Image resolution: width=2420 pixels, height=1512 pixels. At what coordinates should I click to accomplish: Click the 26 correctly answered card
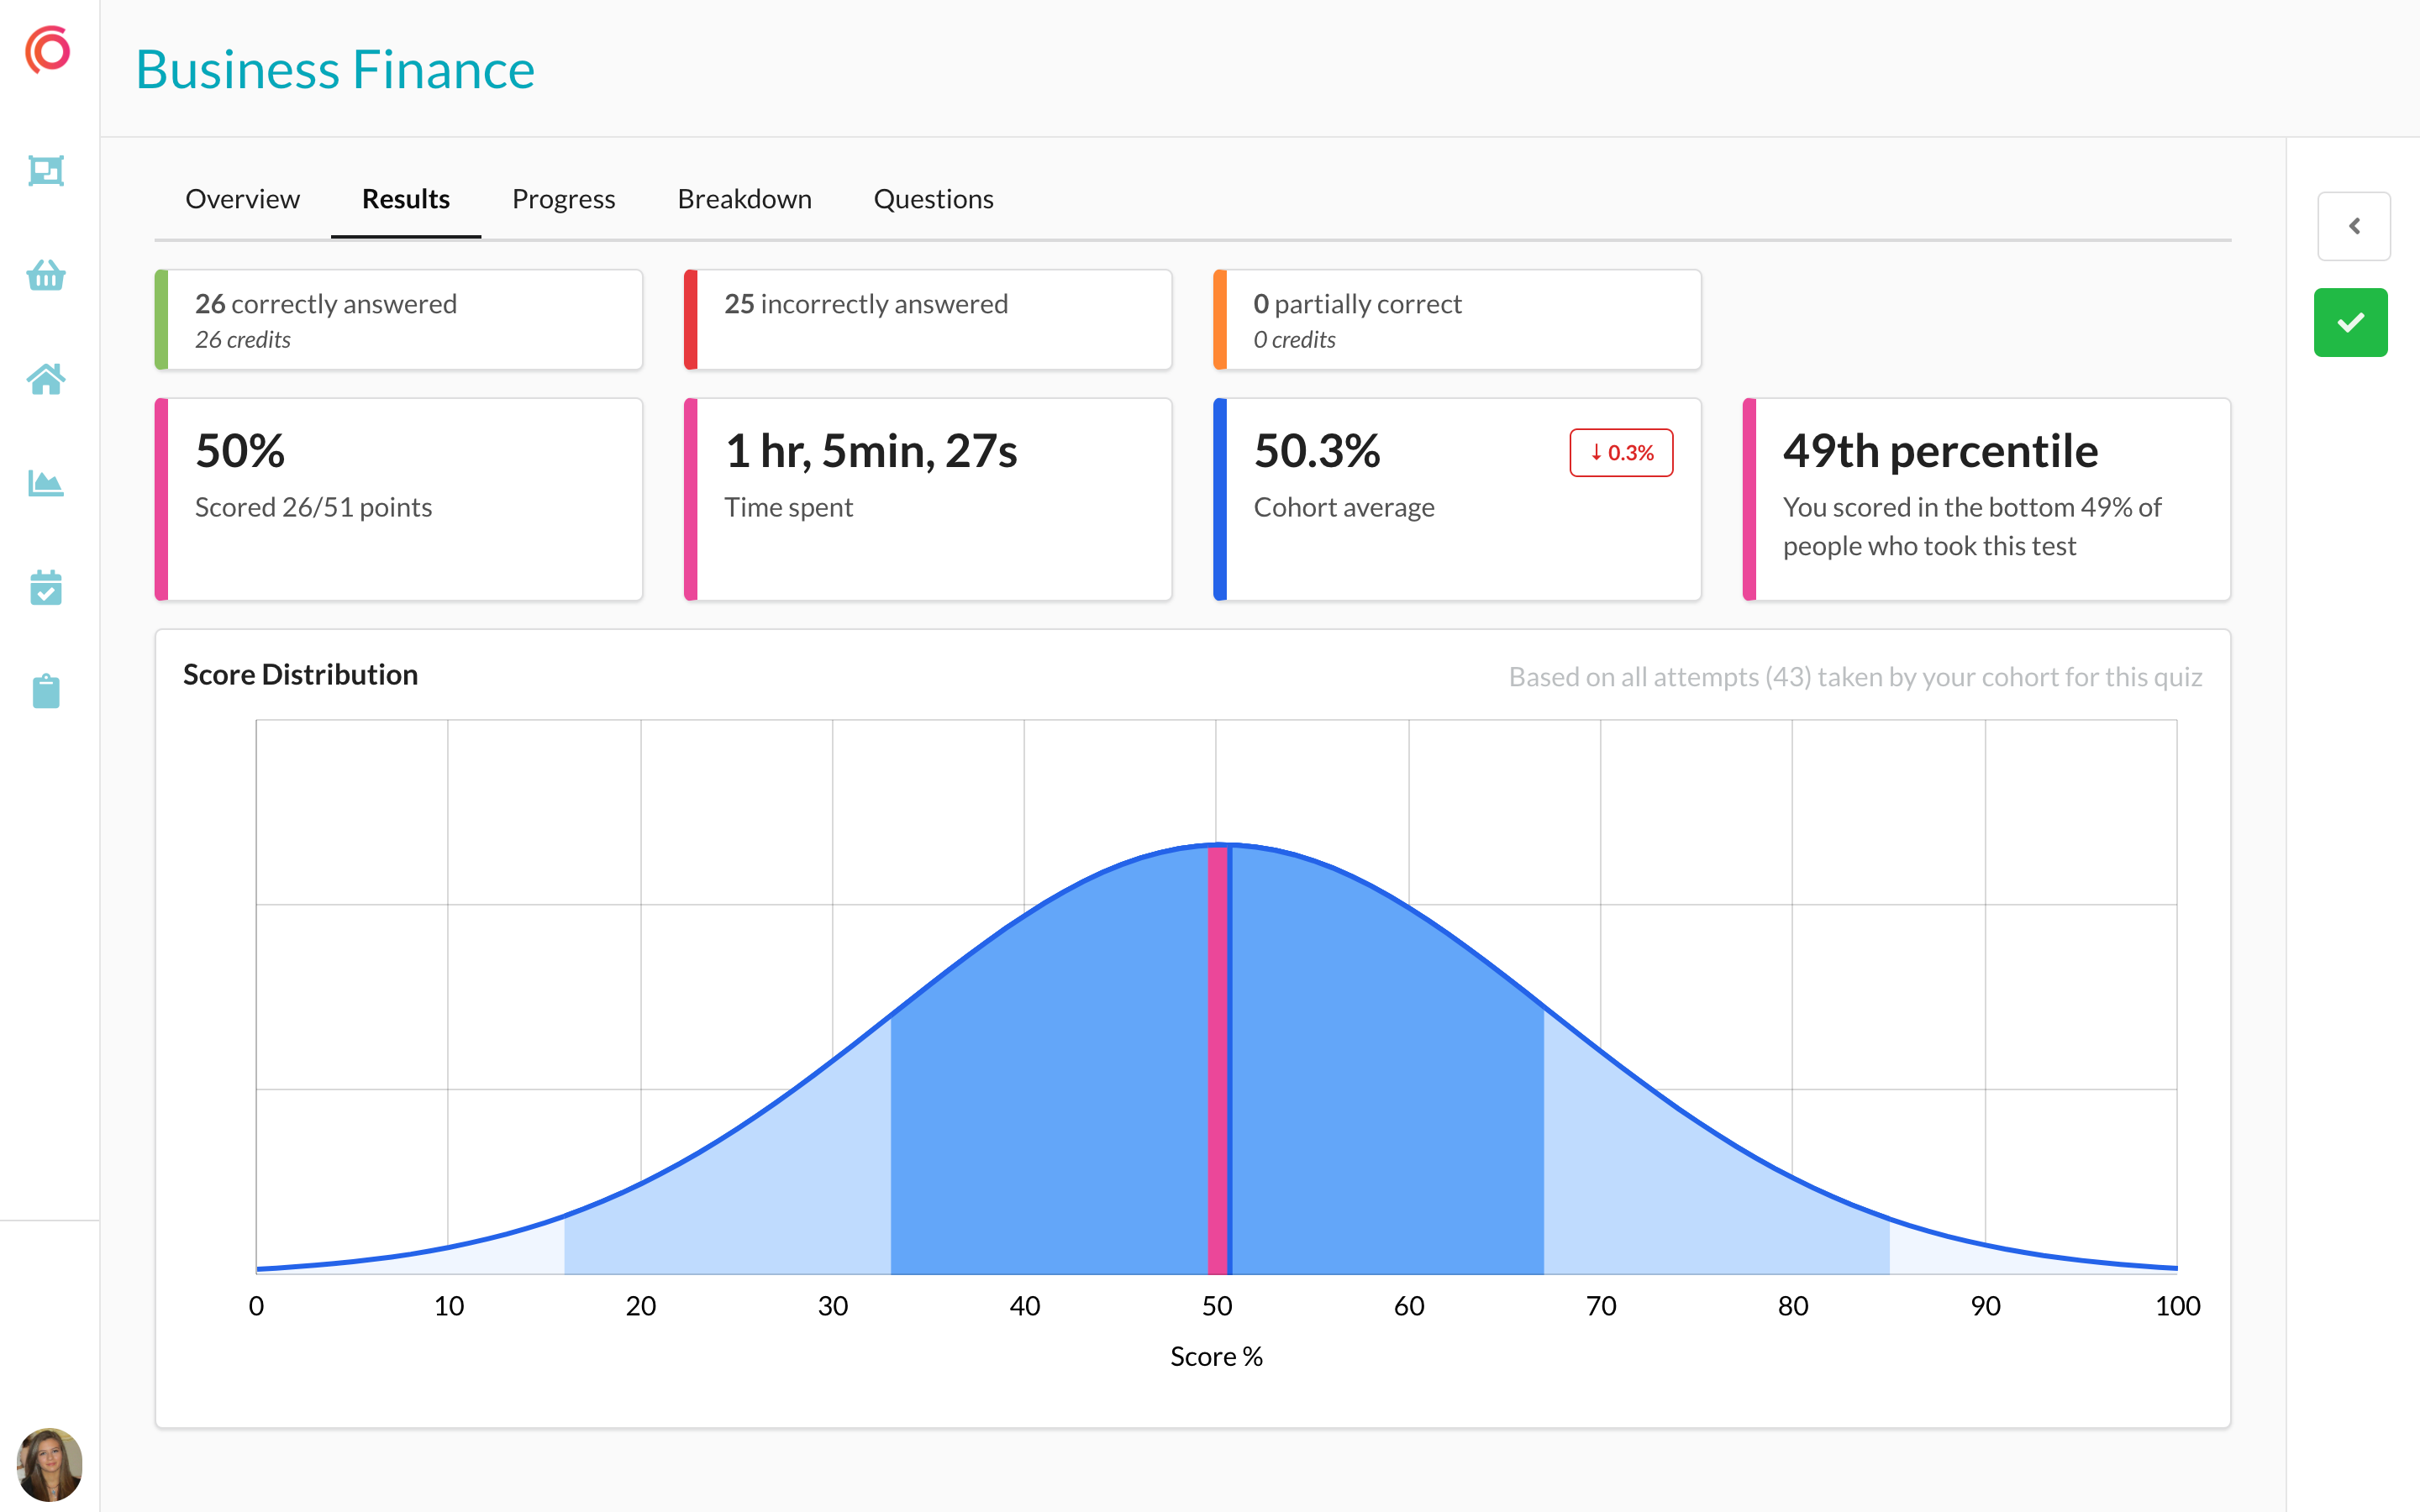pyautogui.click(x=400, y=320)
